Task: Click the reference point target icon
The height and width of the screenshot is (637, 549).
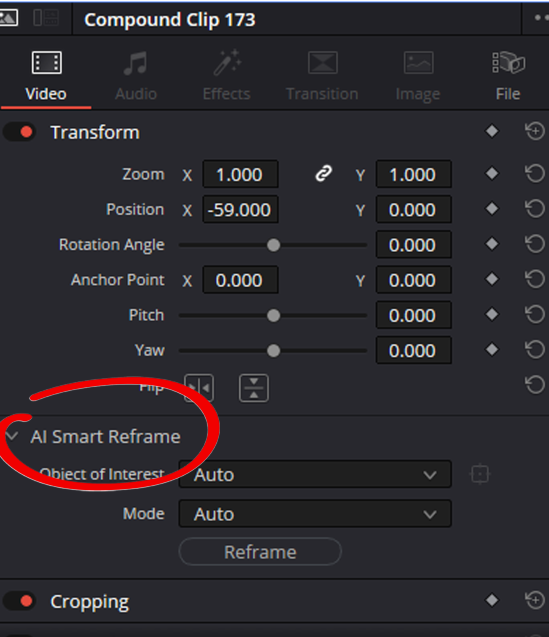Action: point(480,474)
